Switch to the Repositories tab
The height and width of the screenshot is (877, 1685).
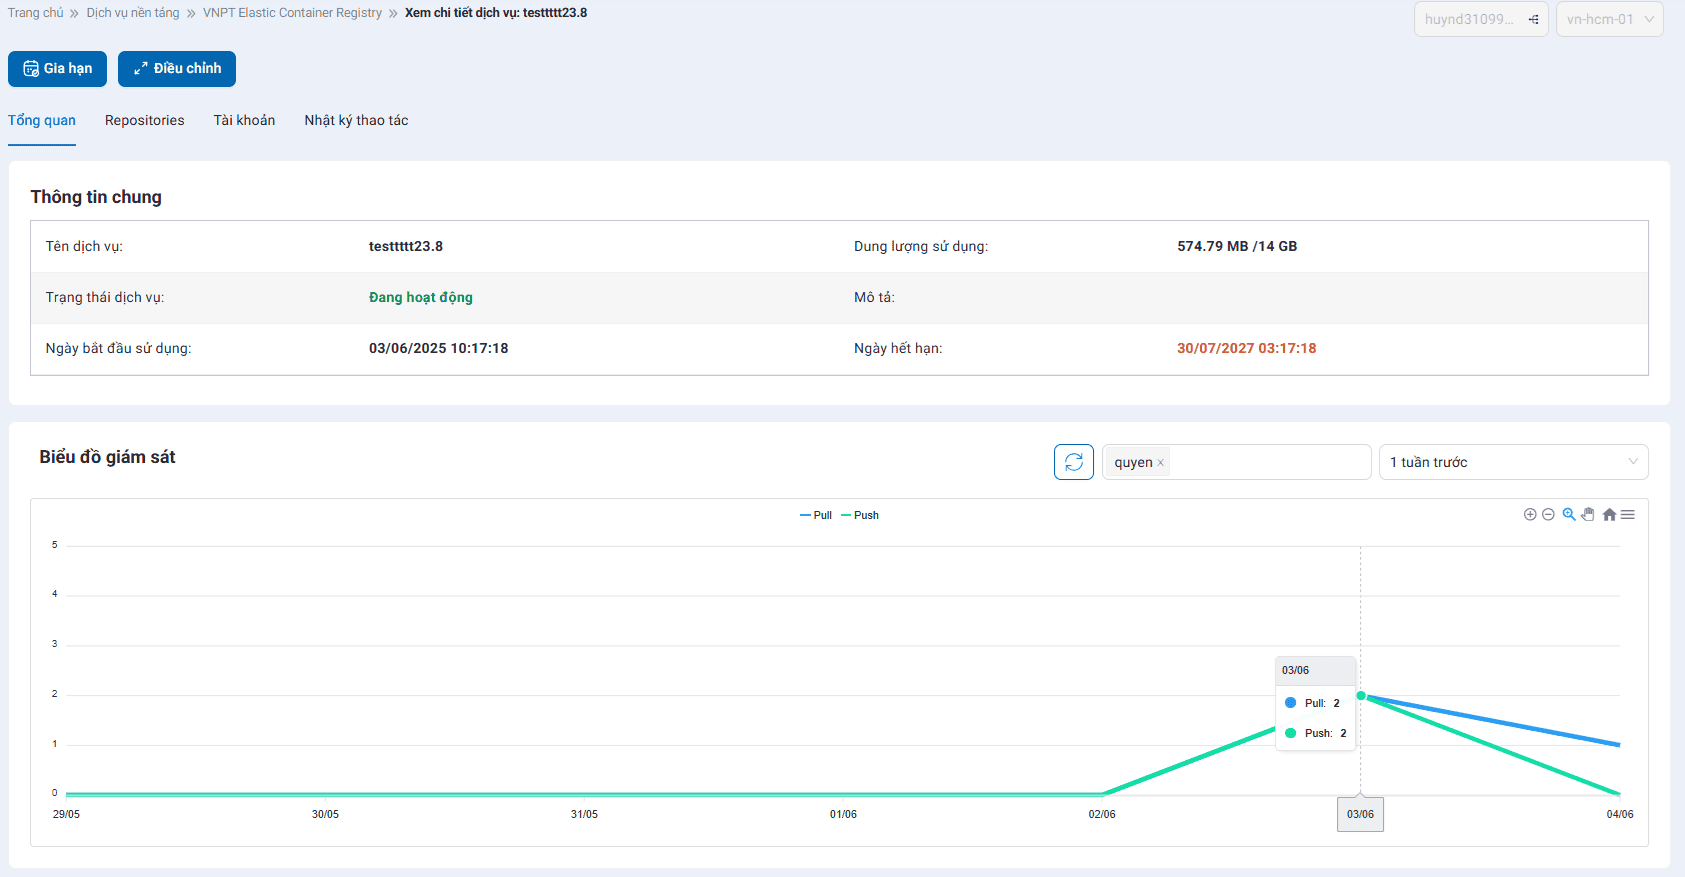pyautogui.click(x=144, y=120)
